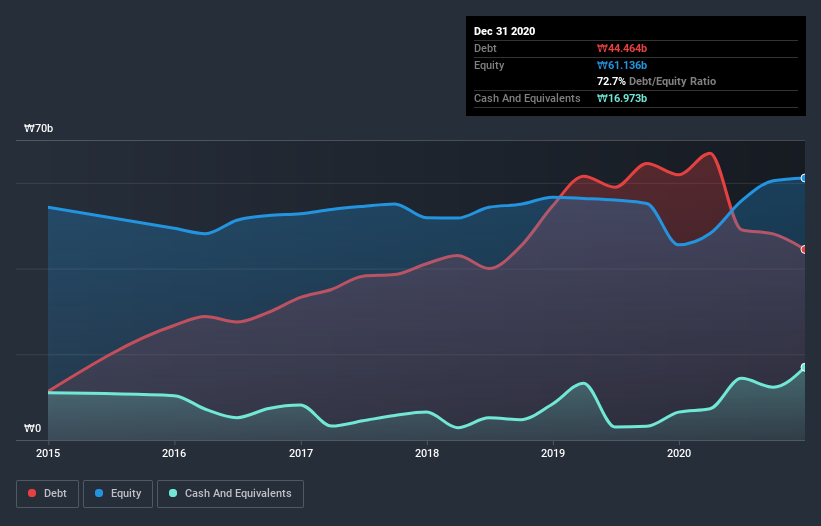Click the ₩44.464b debt value
Viewport: 821px width, 526px height.
[622, 48]
